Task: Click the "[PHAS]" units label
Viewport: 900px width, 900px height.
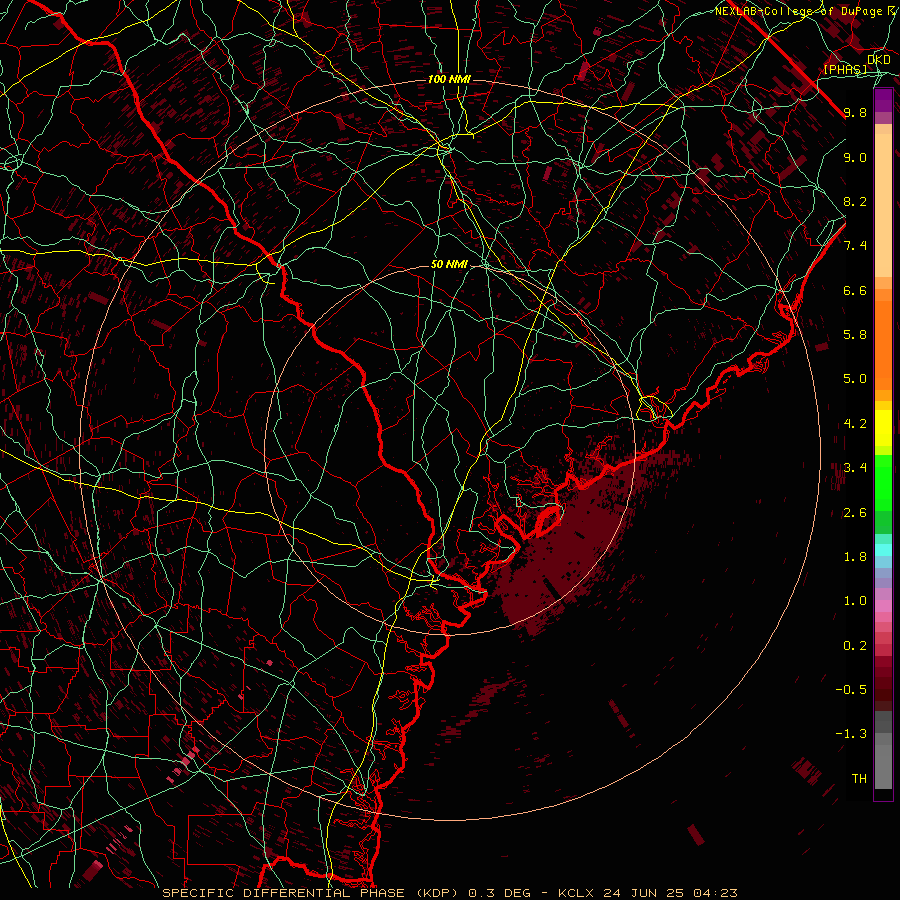Action: point(845,69)
